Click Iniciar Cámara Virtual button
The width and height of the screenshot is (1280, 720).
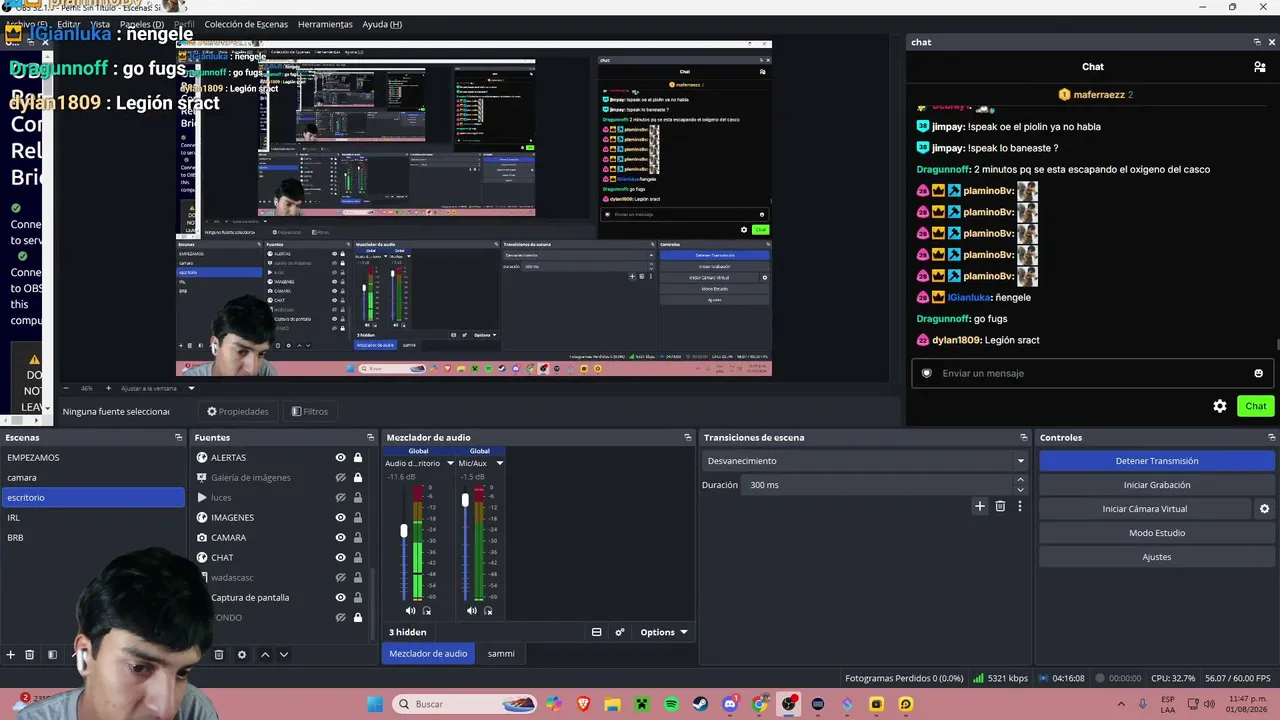point(1145,509)
